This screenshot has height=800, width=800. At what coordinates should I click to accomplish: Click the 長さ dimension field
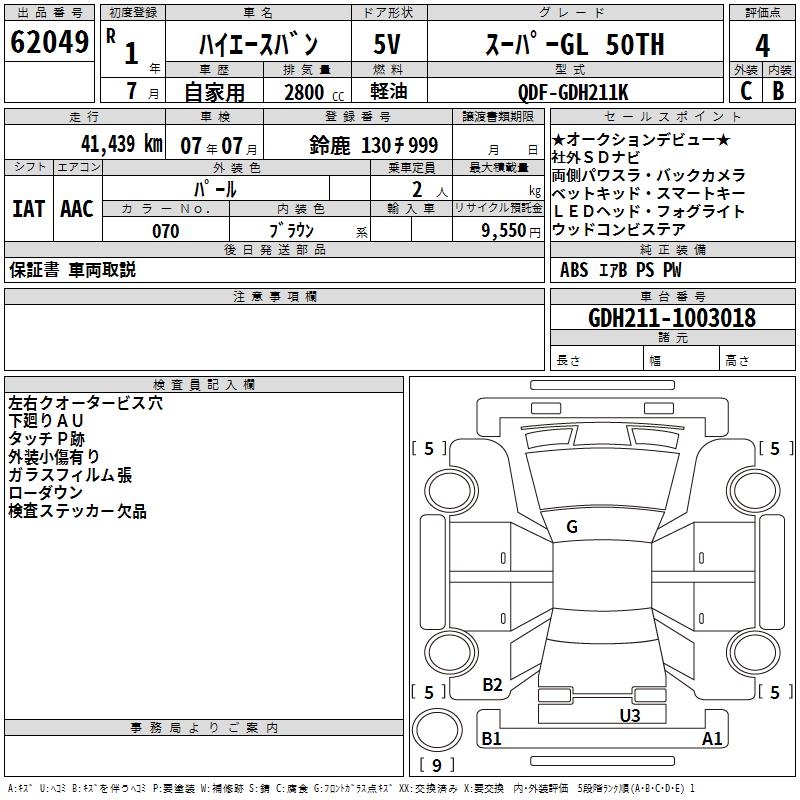(597, 359)
